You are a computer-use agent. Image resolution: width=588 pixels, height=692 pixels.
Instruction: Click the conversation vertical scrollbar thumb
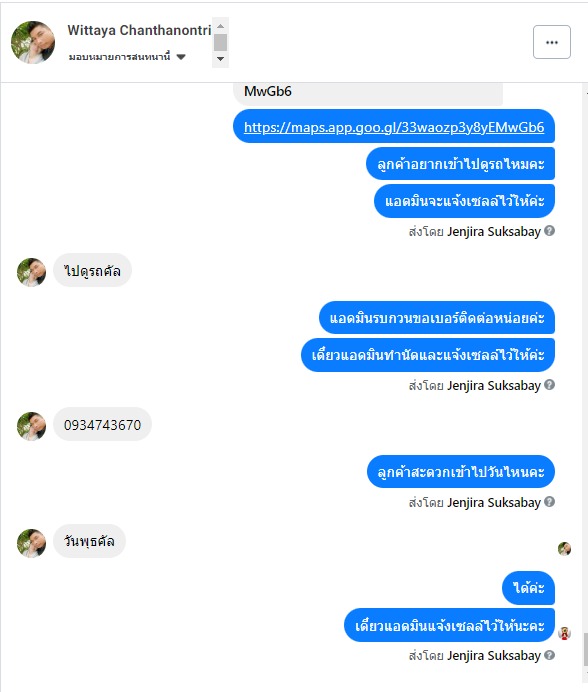[585, 650]
